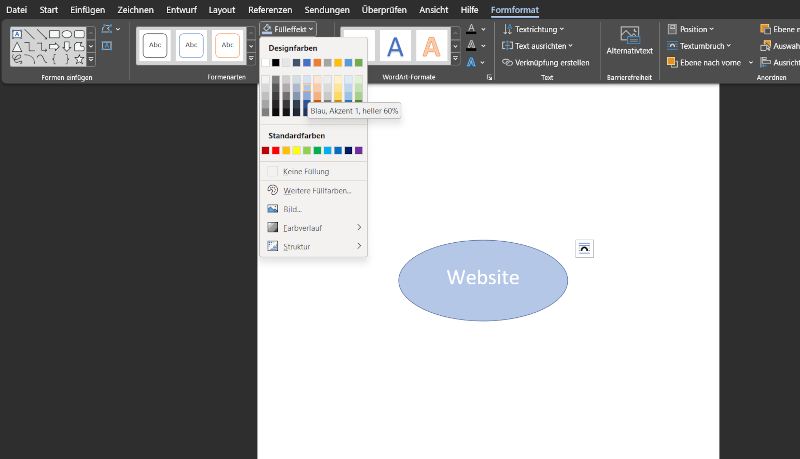
Task: Select Keine Füllung option
Action: tap(305, 171)
